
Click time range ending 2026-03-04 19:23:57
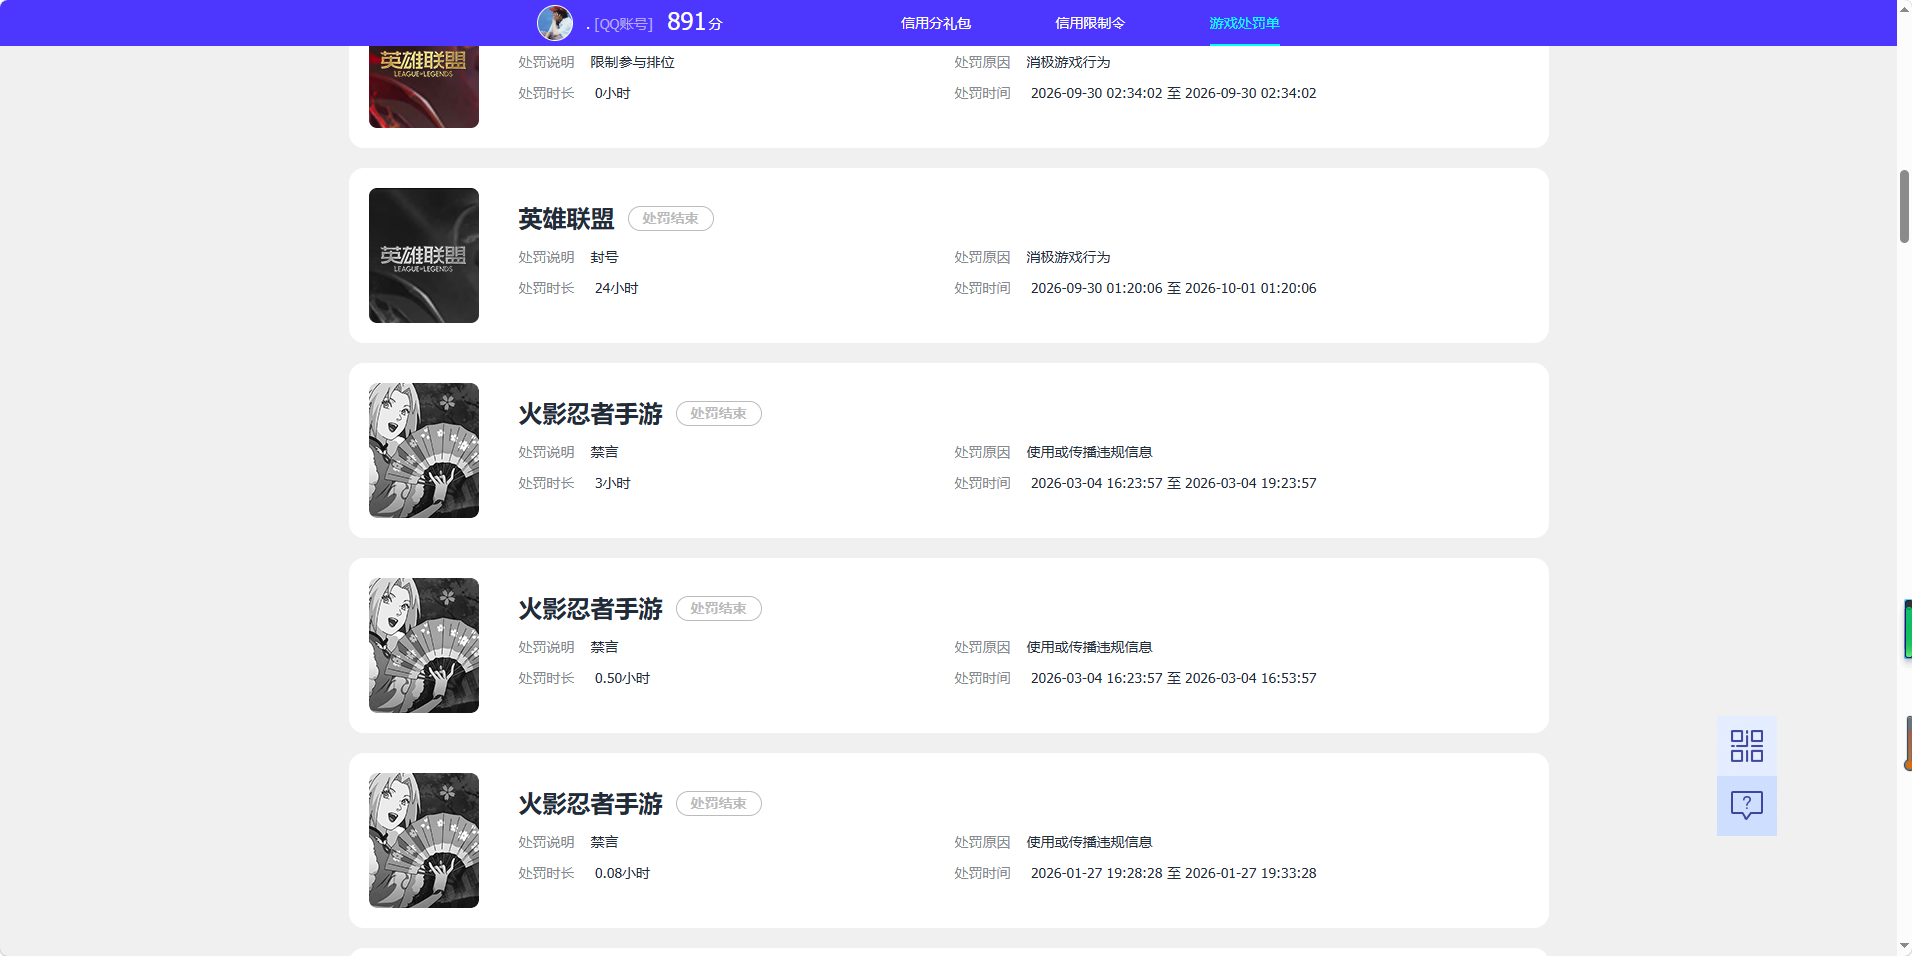pos(1173,483)
